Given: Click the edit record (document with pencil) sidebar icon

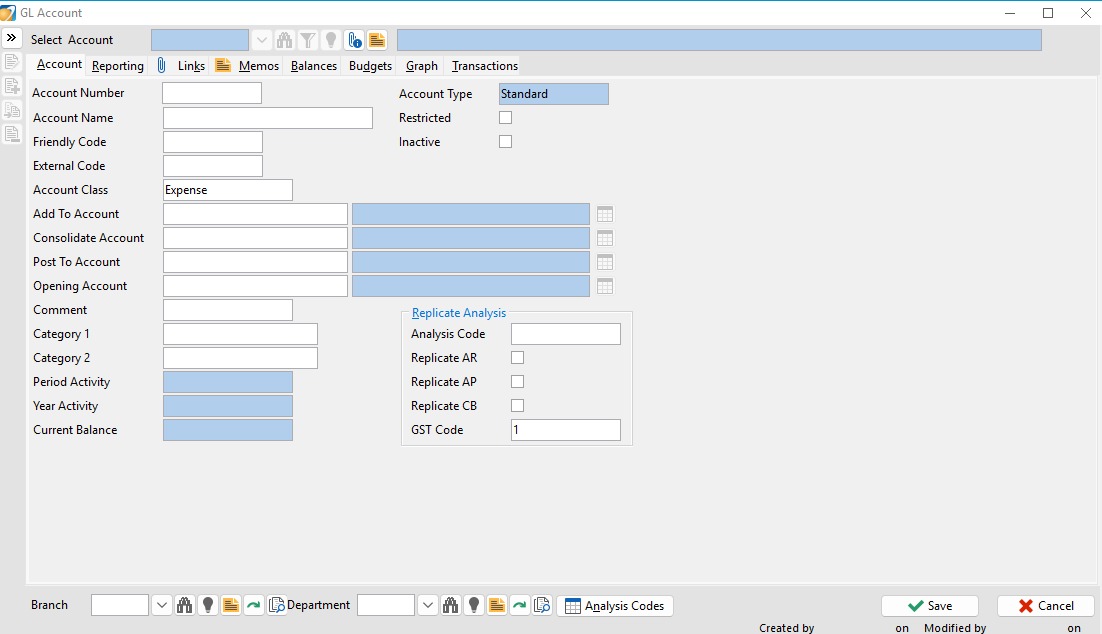Looking at the screenshot, I should coord(11,62).
